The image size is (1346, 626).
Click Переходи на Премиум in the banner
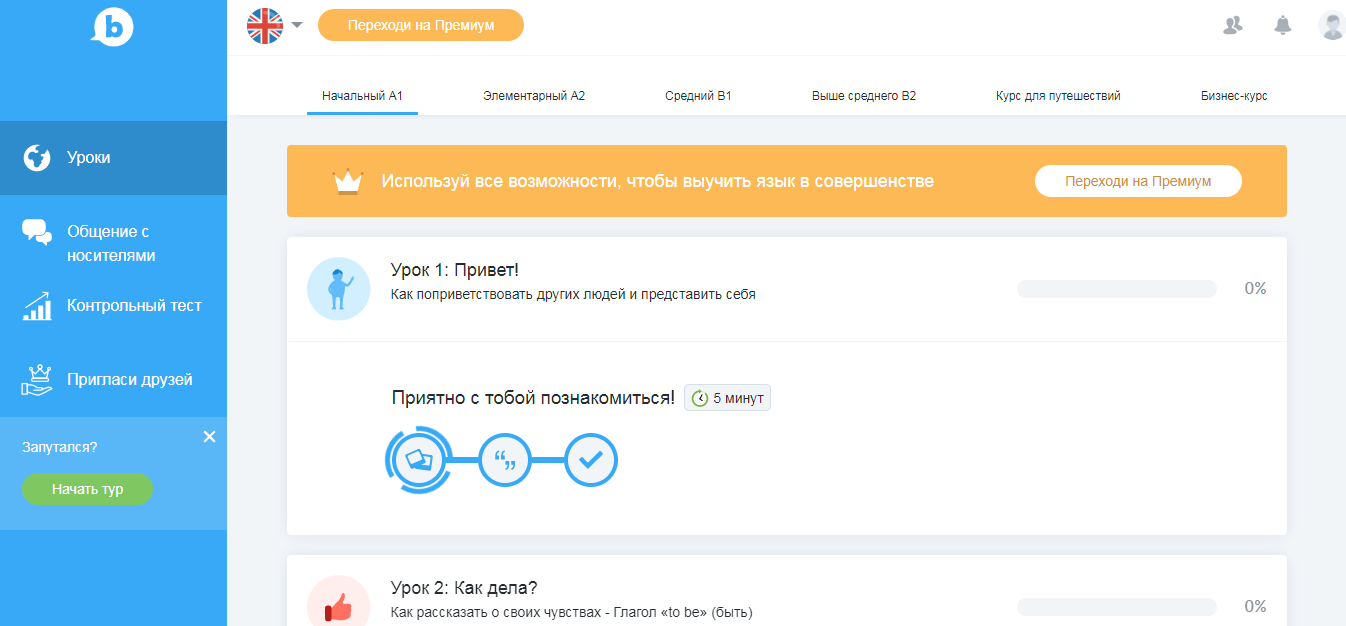1138,181
